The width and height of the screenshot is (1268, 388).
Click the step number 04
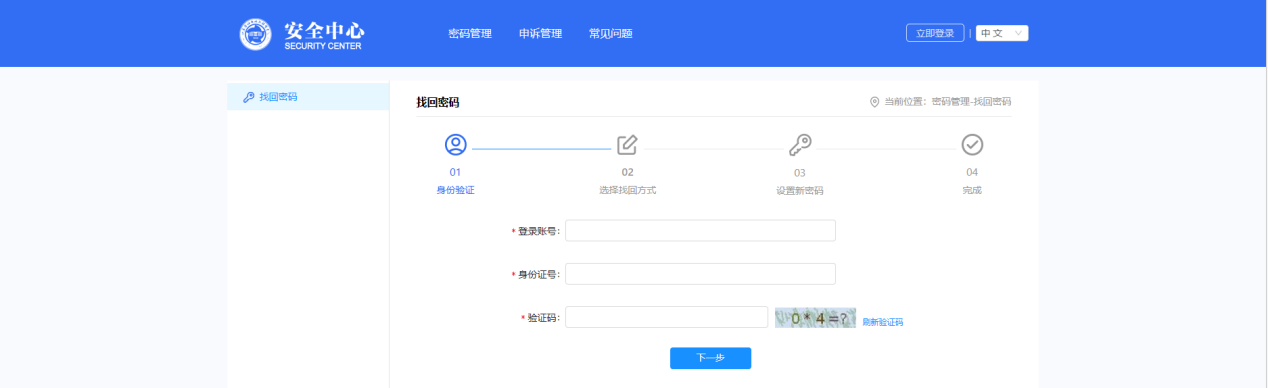point(972,172)
